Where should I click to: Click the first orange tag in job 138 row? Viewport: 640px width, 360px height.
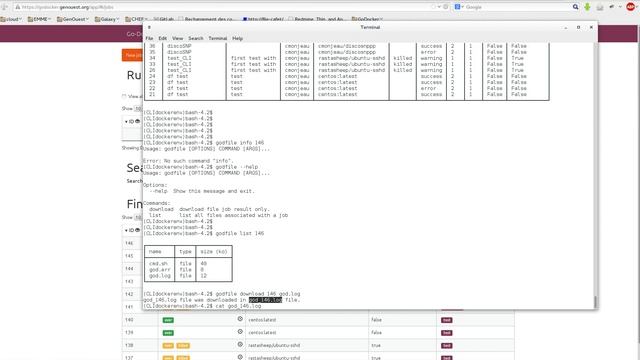[168, 346]
